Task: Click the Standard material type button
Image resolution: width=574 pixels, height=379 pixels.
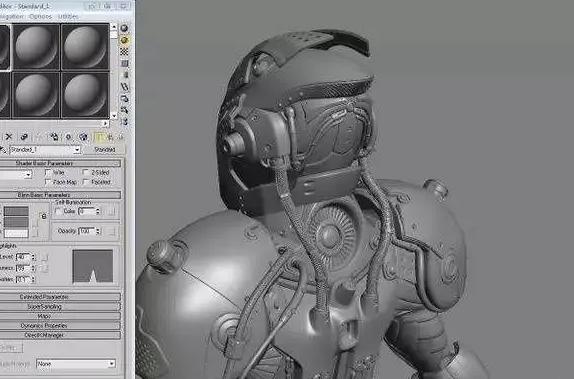Action: [105, 149]
